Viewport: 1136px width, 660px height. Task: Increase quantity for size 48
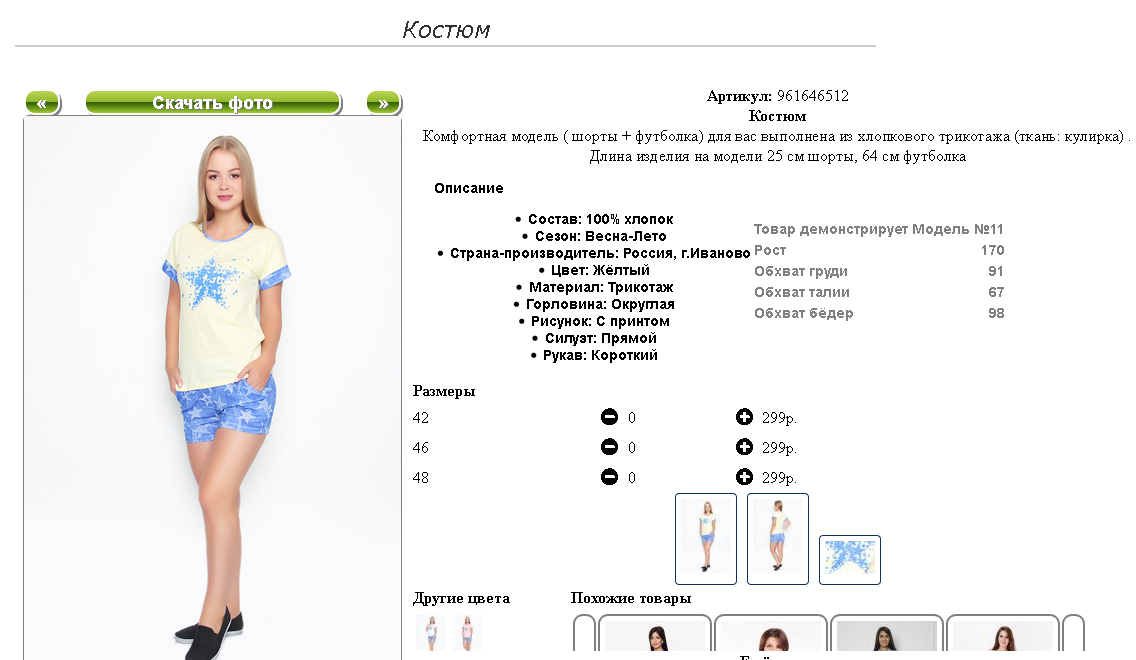[x=744, y=477]
